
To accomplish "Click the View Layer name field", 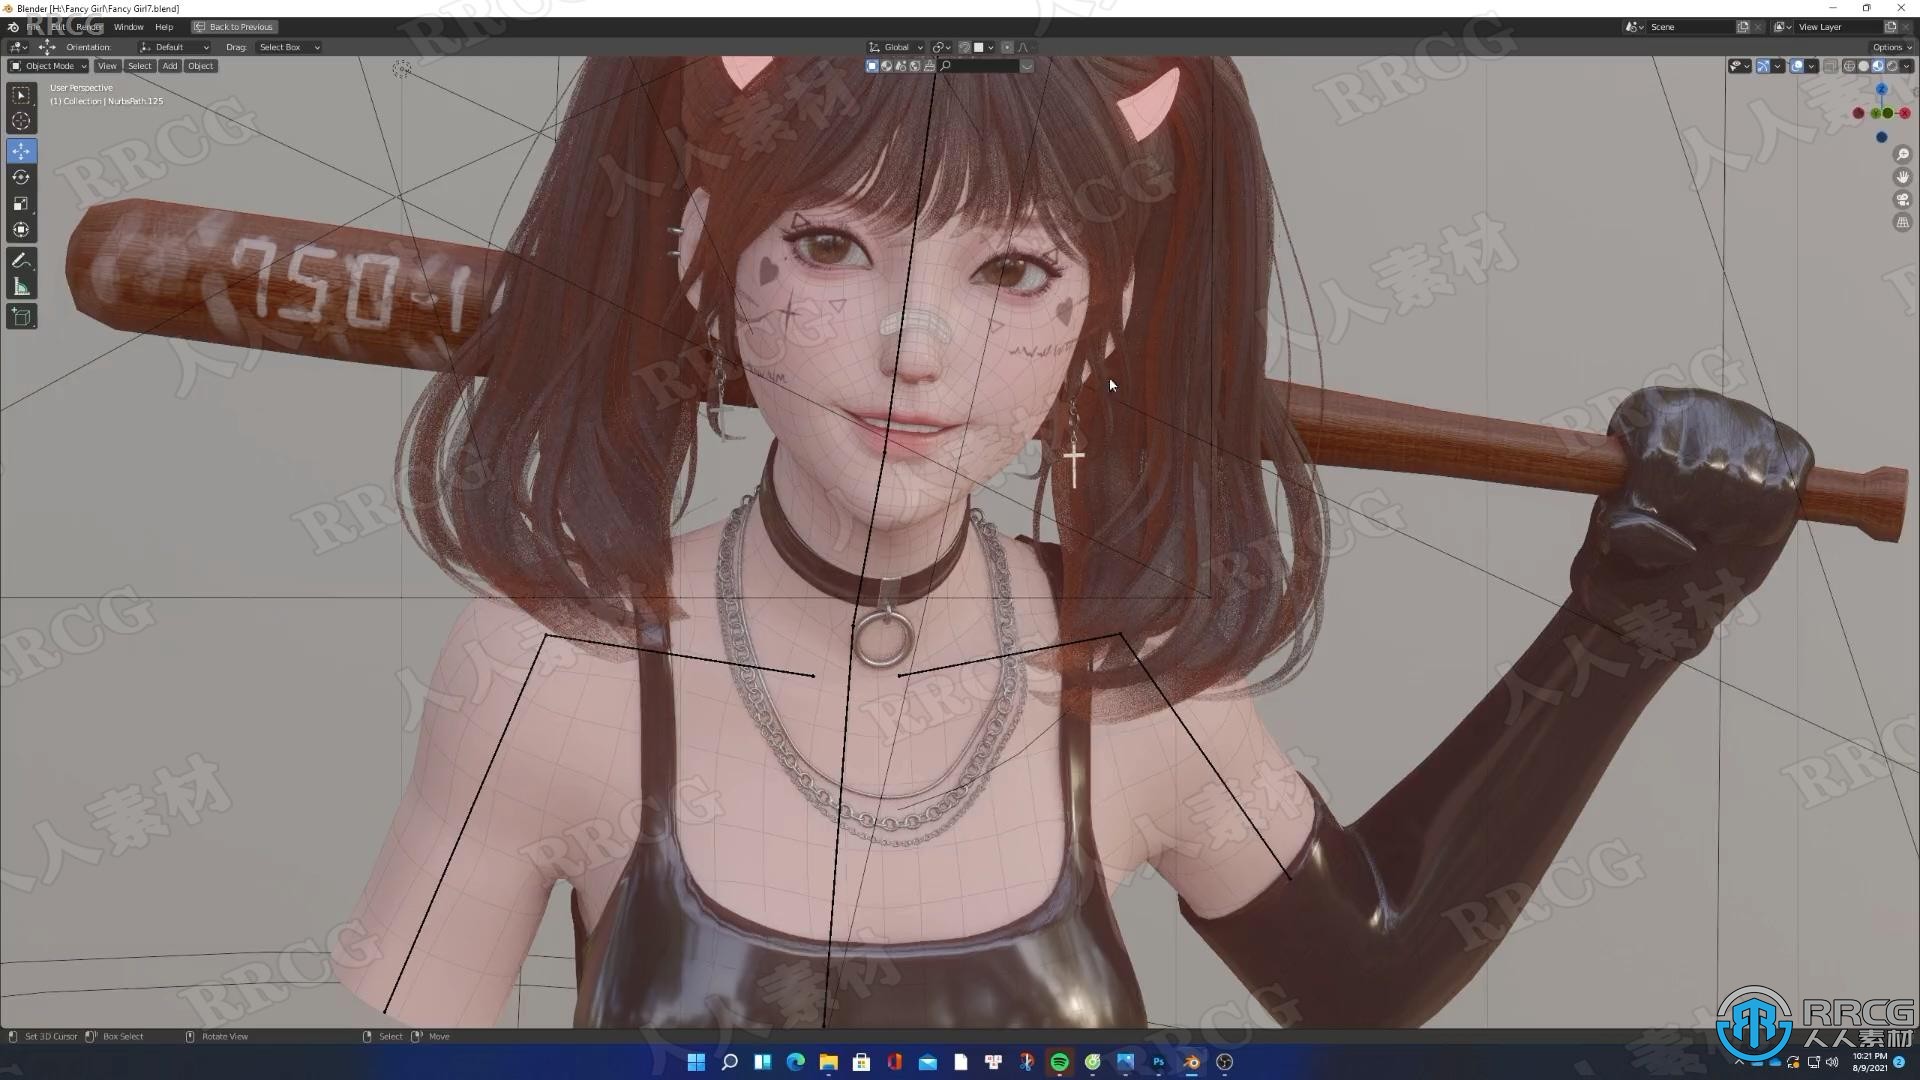I will click(x=1839, y=27).
